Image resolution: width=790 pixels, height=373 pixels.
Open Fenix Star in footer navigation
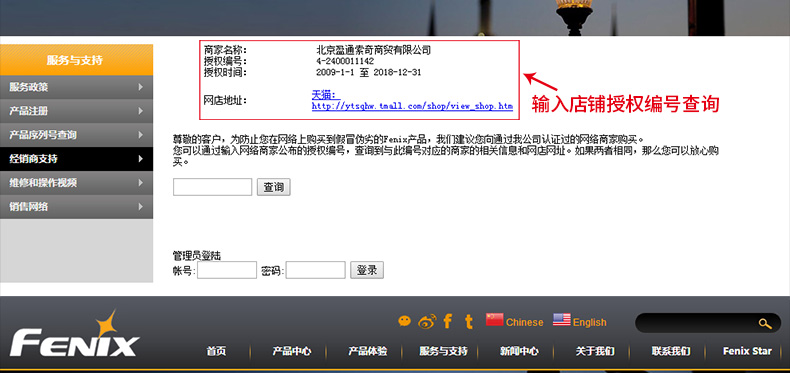coord(747,351)
